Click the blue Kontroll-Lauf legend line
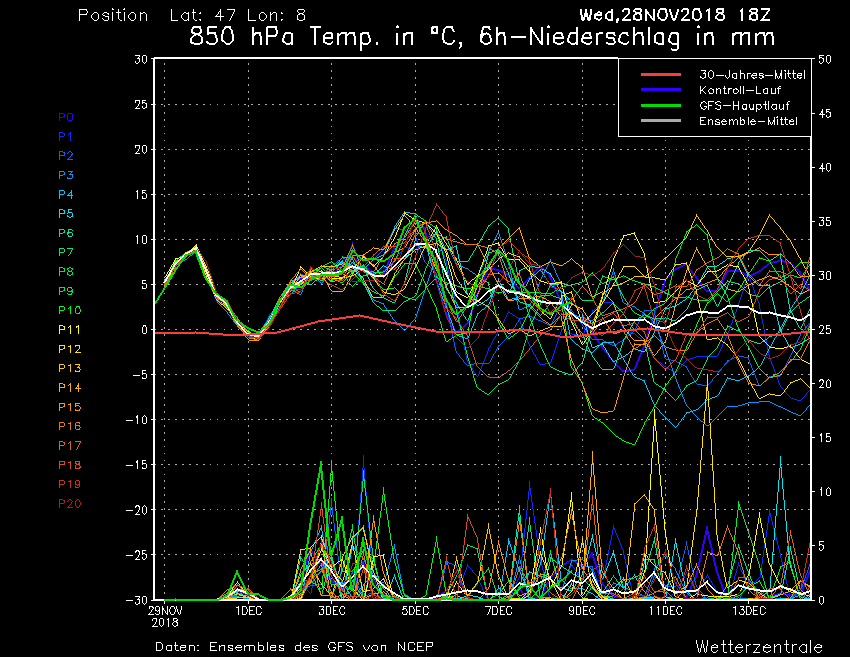Image resolution: width=850 pixels, height=657 pixels. (660, 90)
